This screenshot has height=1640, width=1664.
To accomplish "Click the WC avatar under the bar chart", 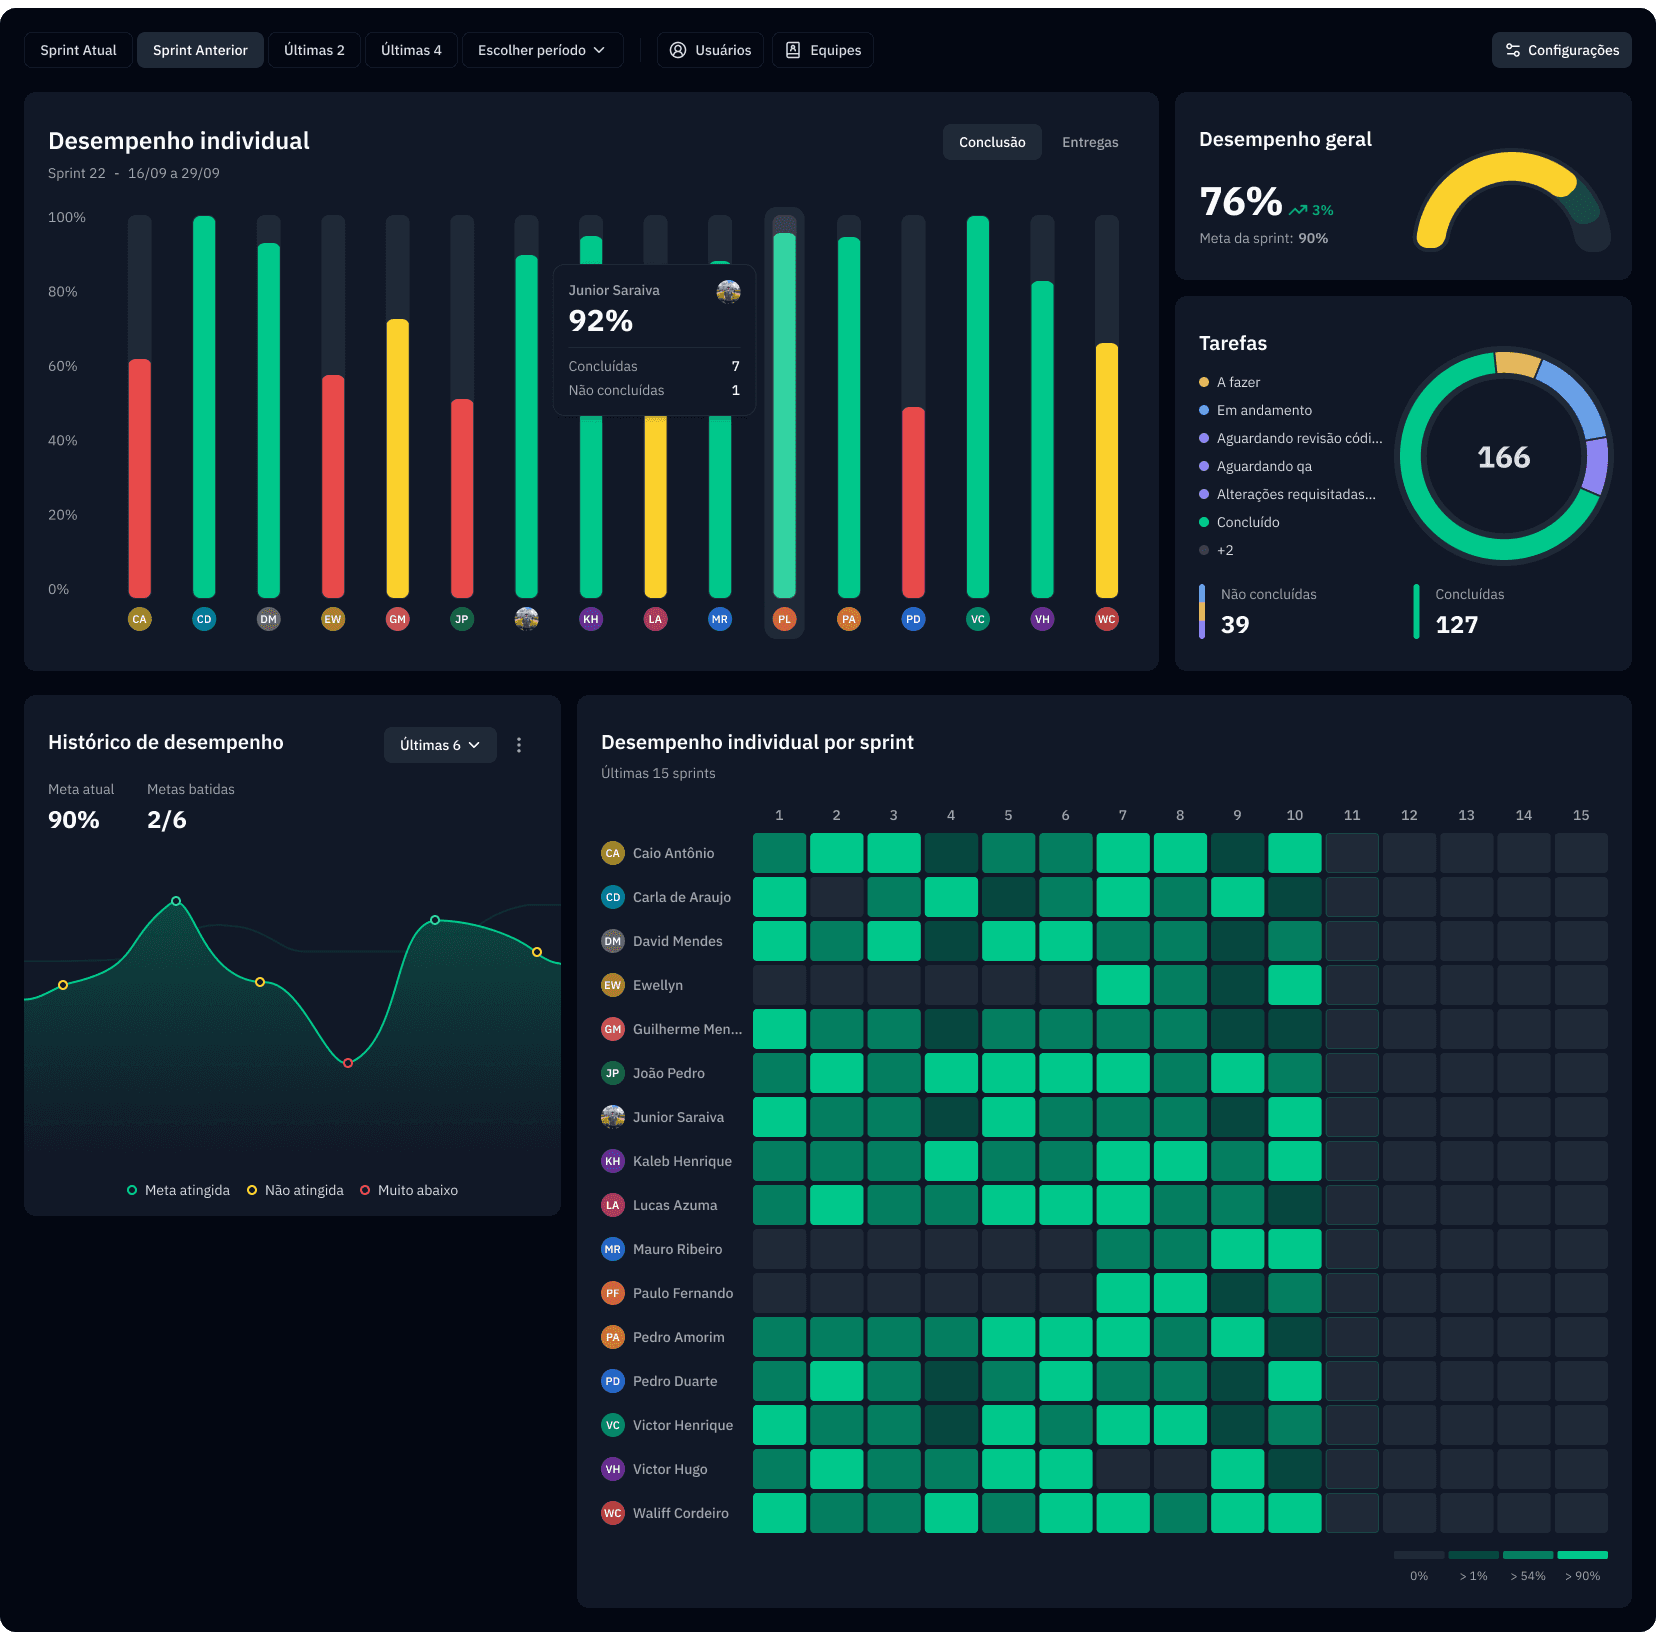I will pos(1106,619).
